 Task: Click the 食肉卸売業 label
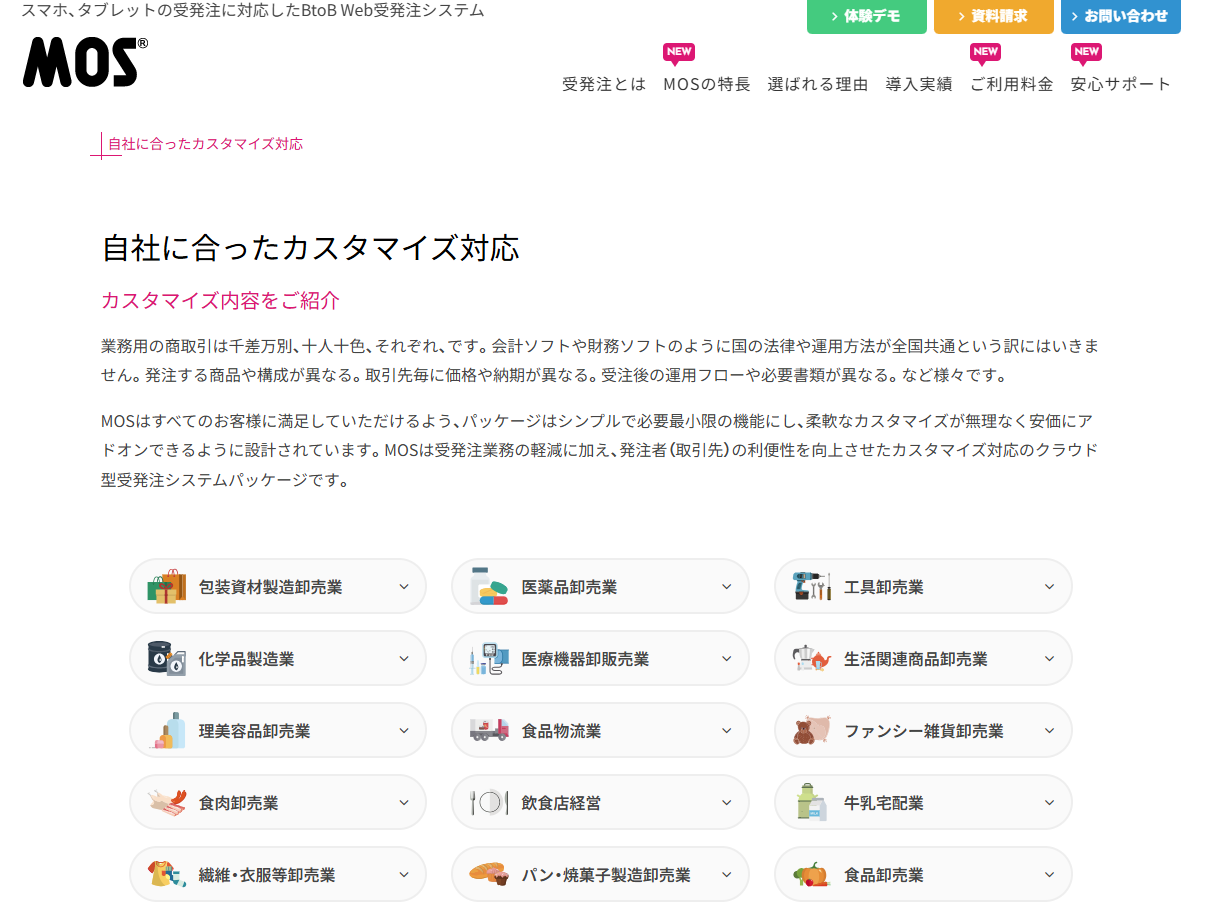coord(239,803)
